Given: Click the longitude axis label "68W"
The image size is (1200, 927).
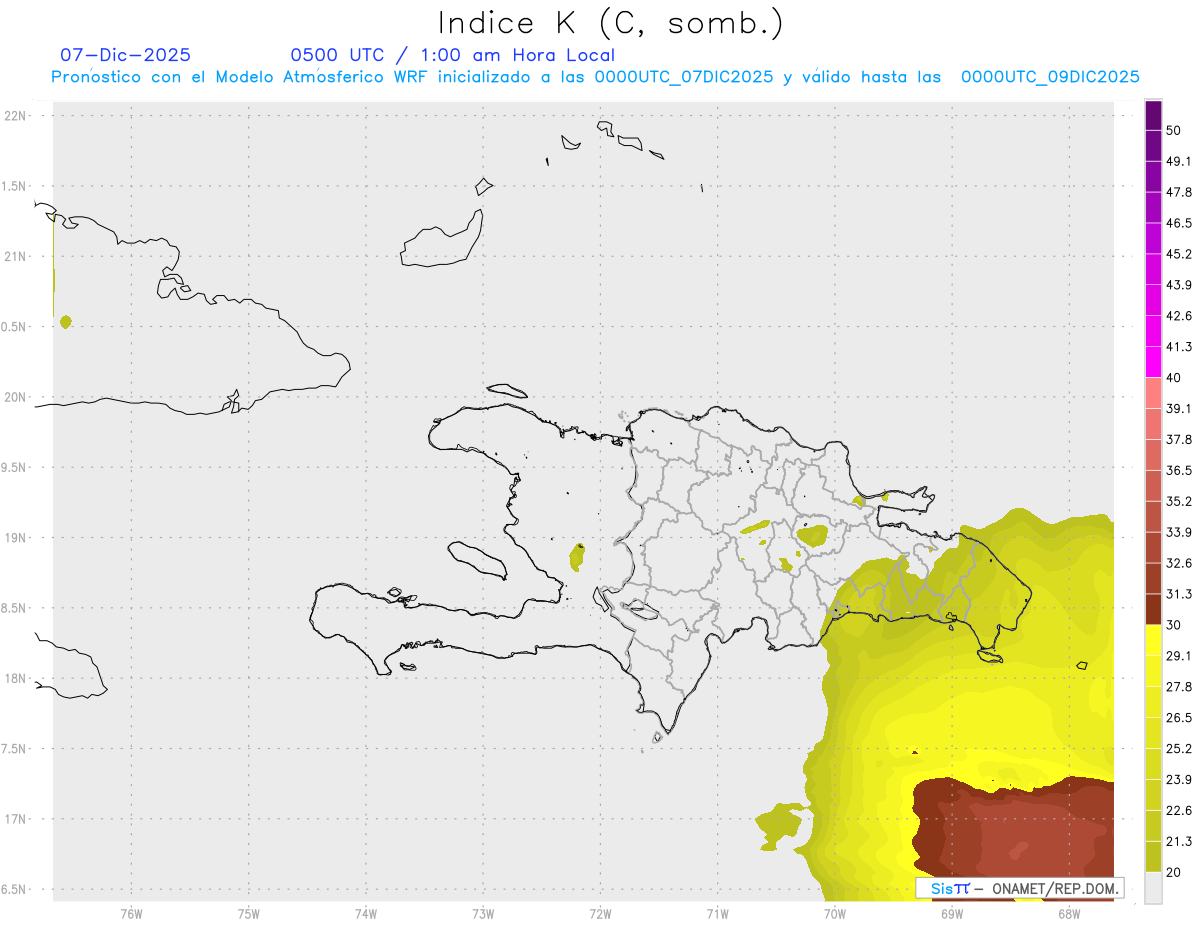Looking at the screenshot, I should (1068, 914).
